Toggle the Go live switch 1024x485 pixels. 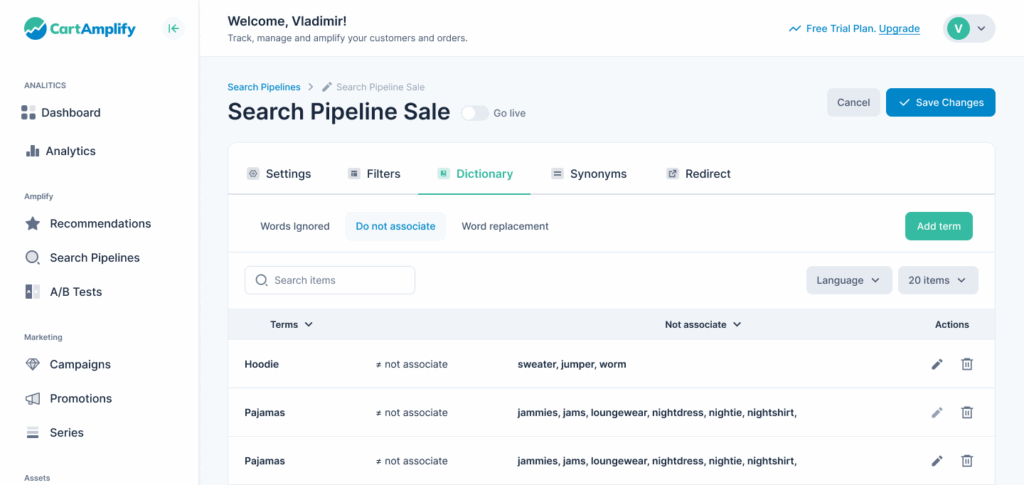tap(474, 113)
